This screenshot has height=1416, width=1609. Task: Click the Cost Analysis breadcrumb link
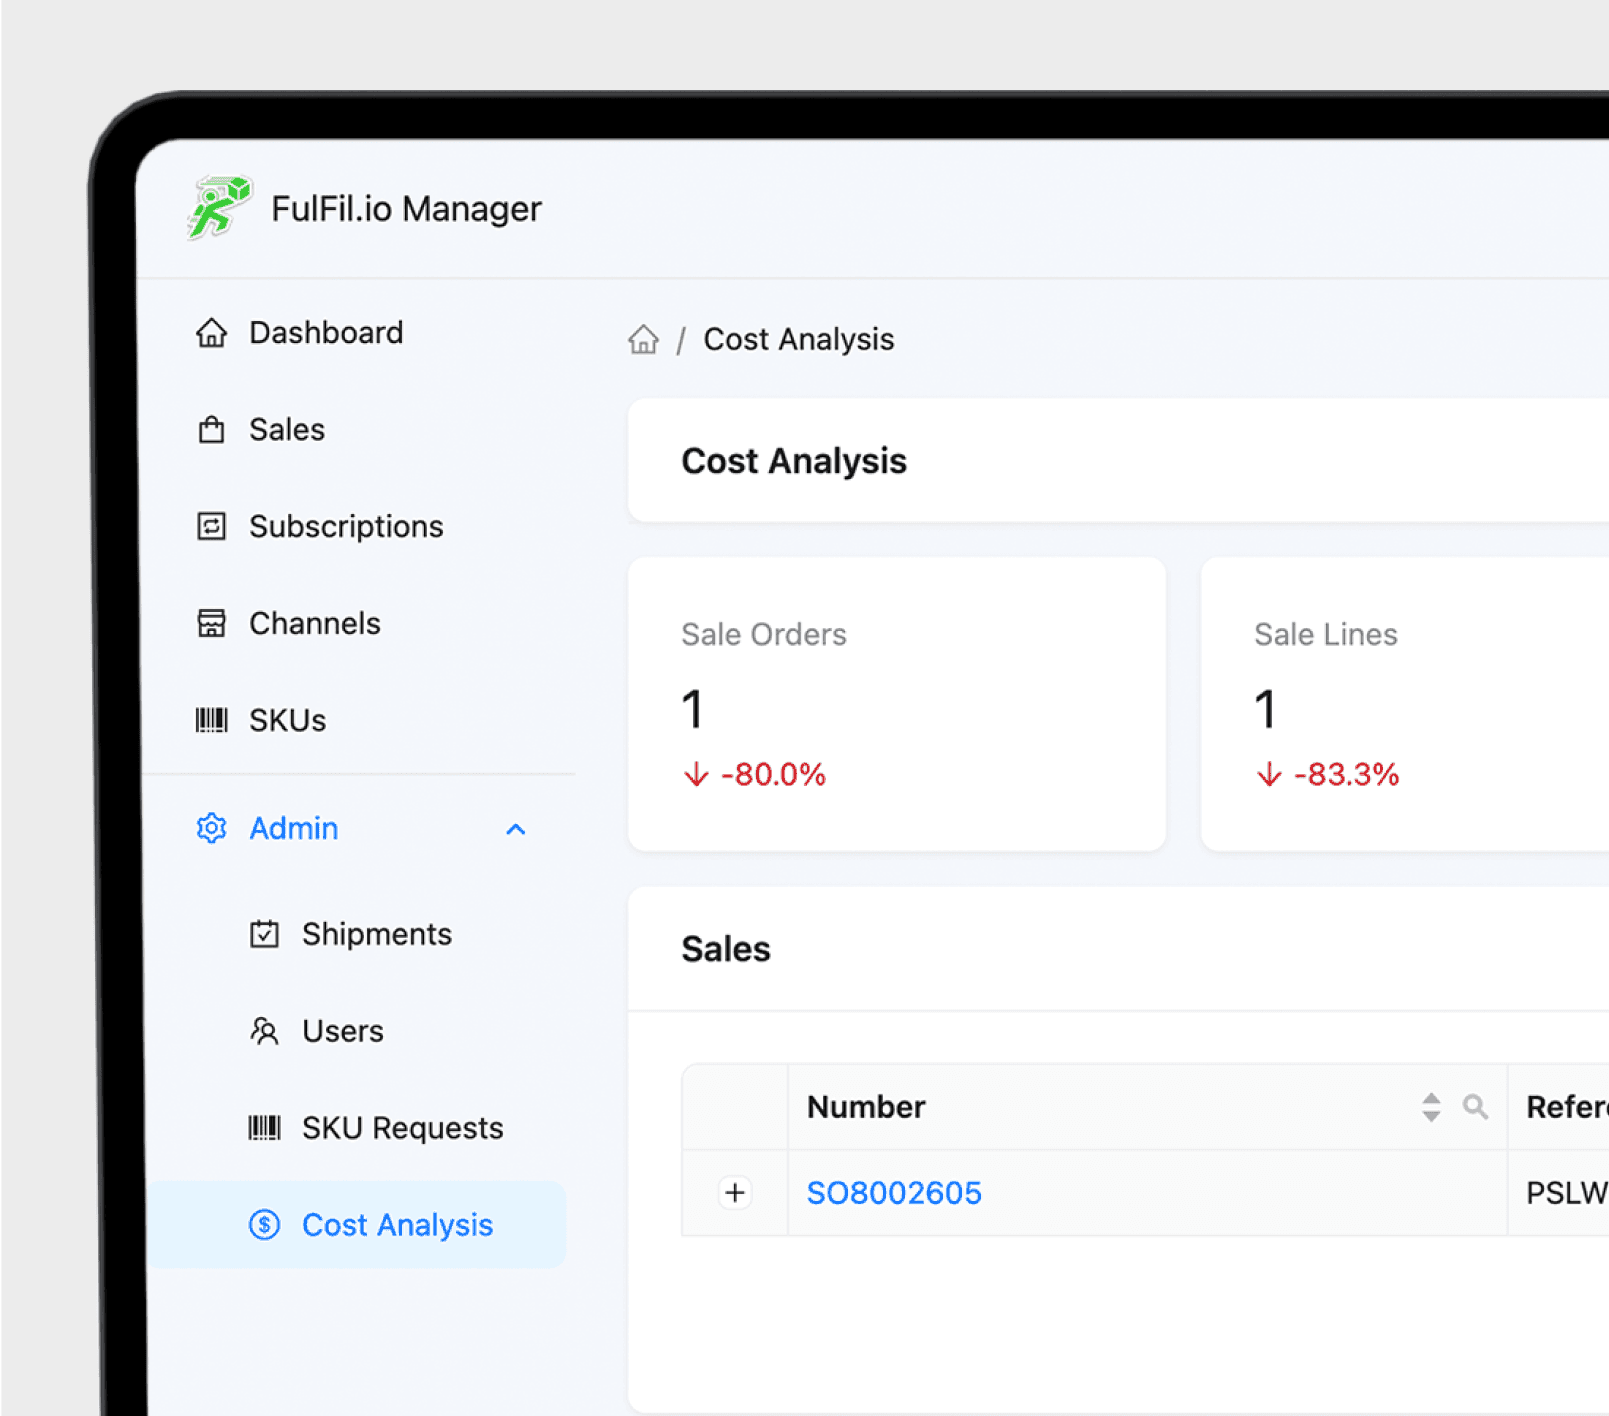coord(798,339)
